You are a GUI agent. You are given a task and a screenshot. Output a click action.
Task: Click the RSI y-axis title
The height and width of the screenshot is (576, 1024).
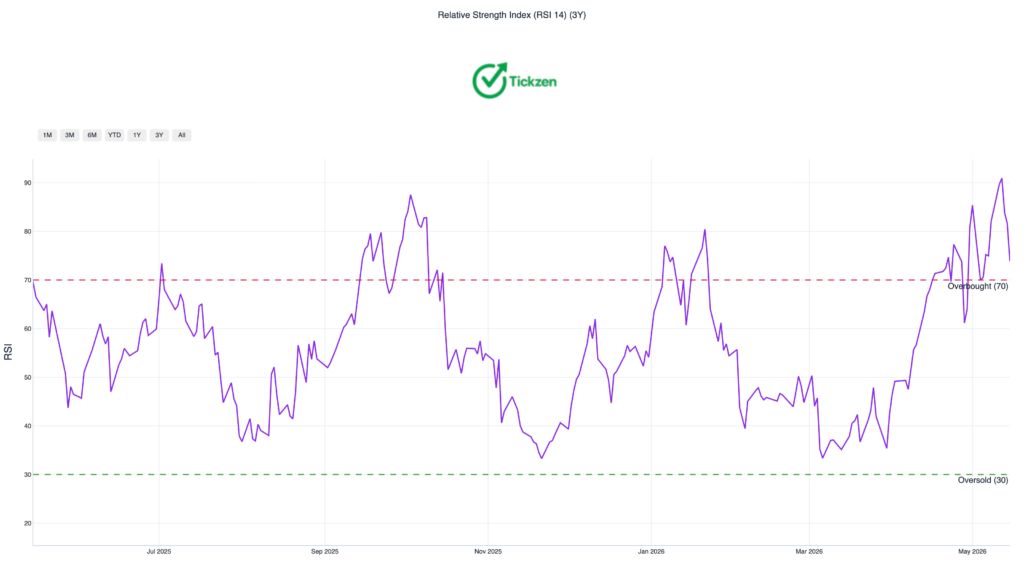8,352
